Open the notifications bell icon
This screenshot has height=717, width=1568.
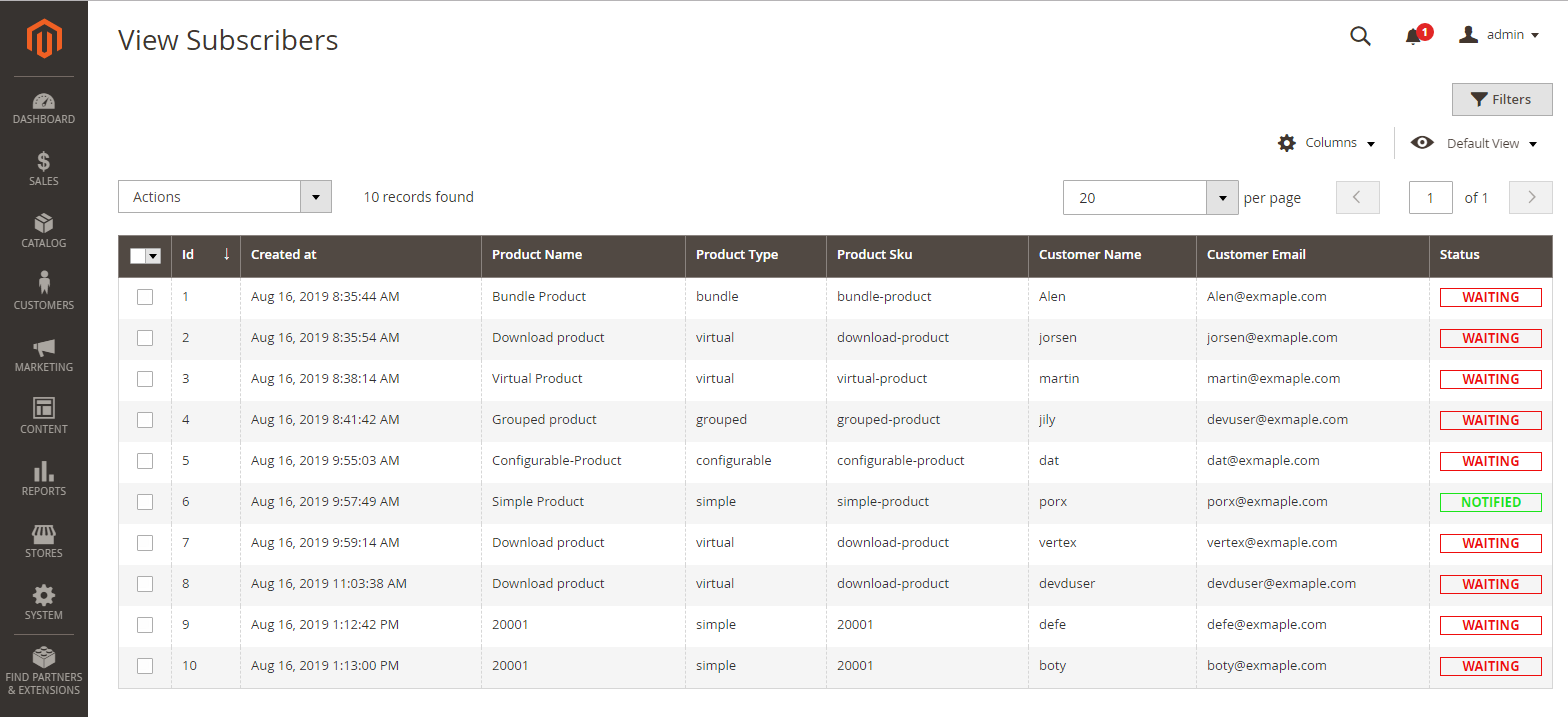click(1413, 37)
